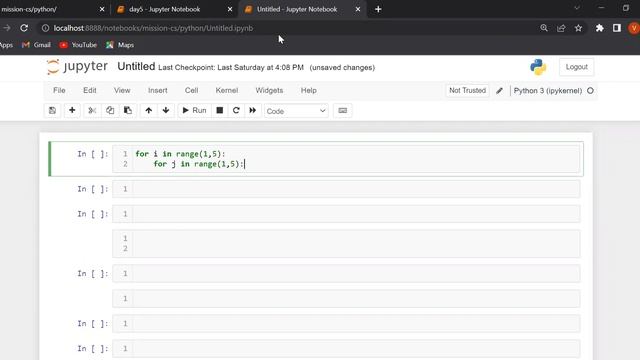Image resolution: width=640 pixels, height=360 pixels.
Task: Open the View menu
Action: click(122, 91)
